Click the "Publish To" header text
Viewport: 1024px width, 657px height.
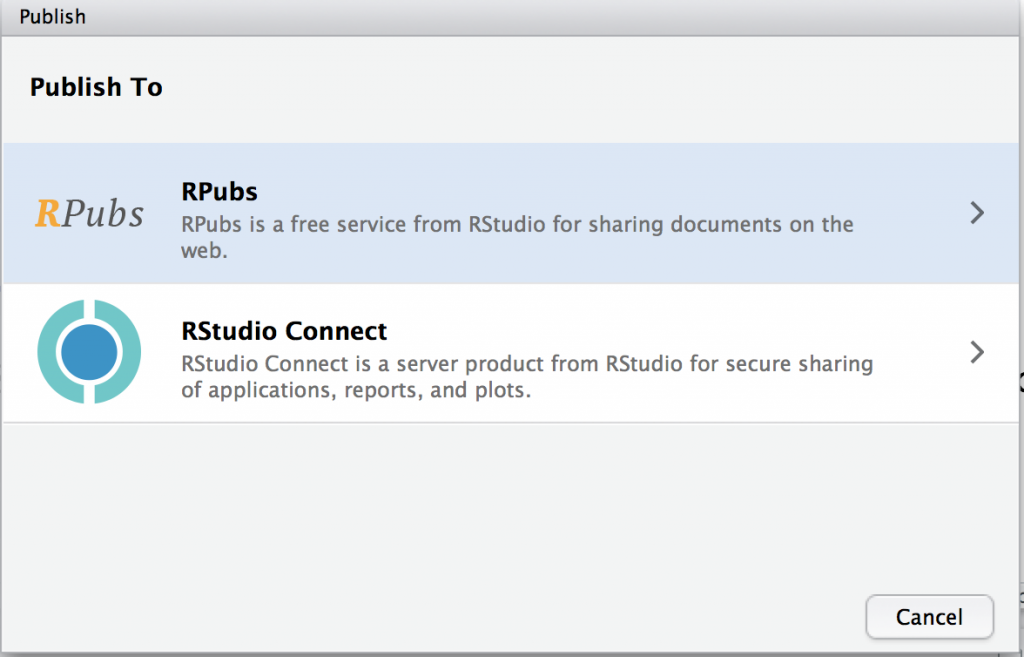tap(96, 87)
